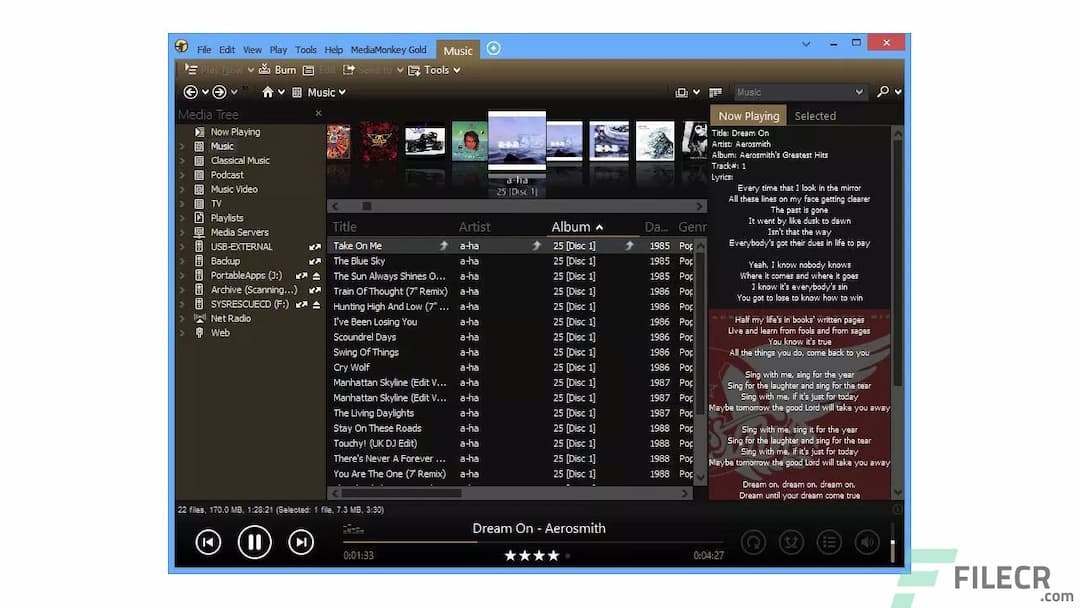Toggle repeat mode in the player controls
1080x608 pixels.
tap(752, 541)
